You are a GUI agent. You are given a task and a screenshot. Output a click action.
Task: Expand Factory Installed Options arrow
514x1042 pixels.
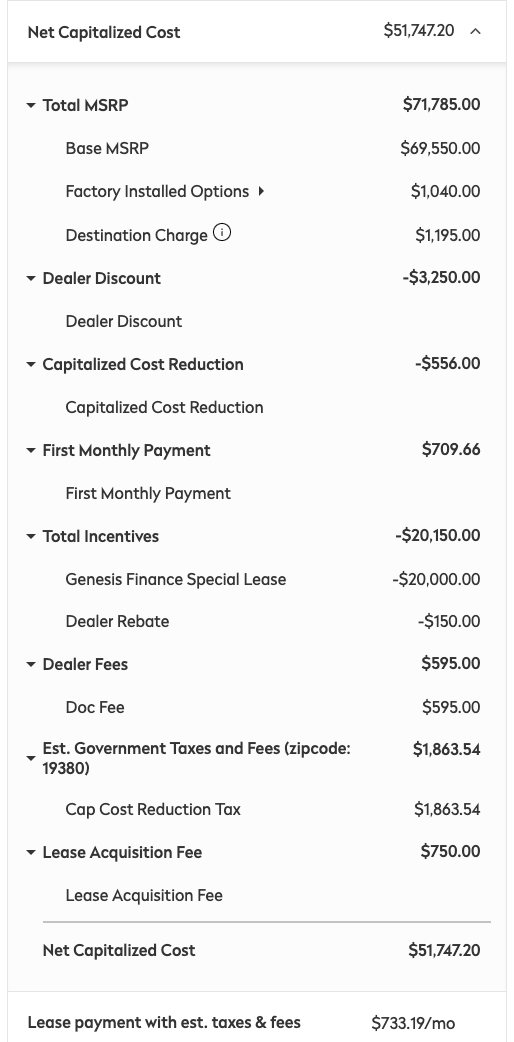pos(261,191)
